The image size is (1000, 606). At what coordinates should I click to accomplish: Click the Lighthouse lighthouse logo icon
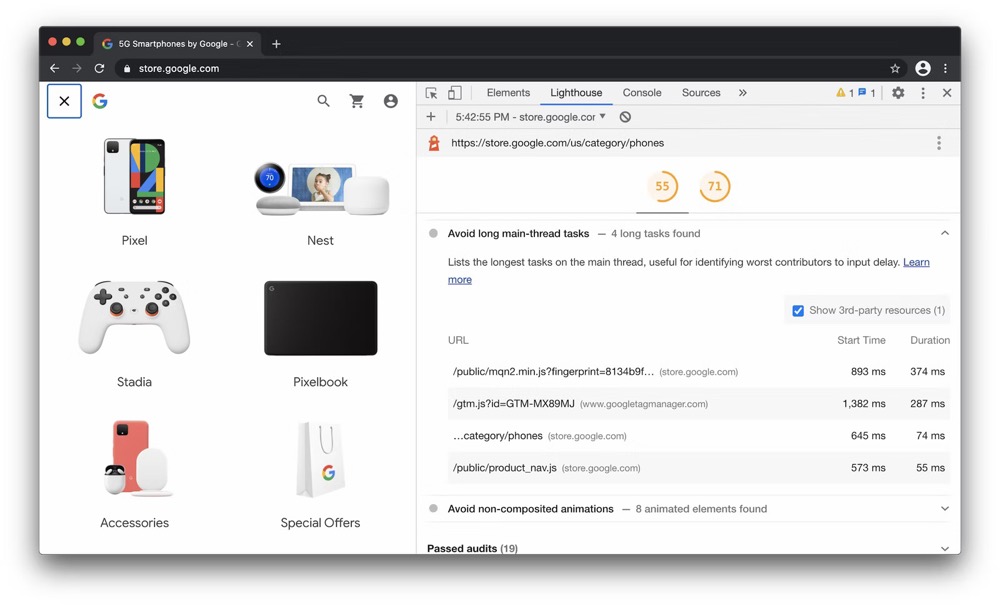[x=434, y=143]
